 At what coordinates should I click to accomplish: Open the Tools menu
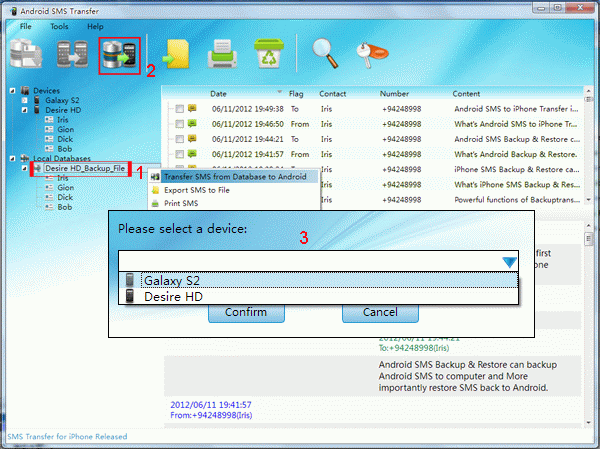point(59,26)
